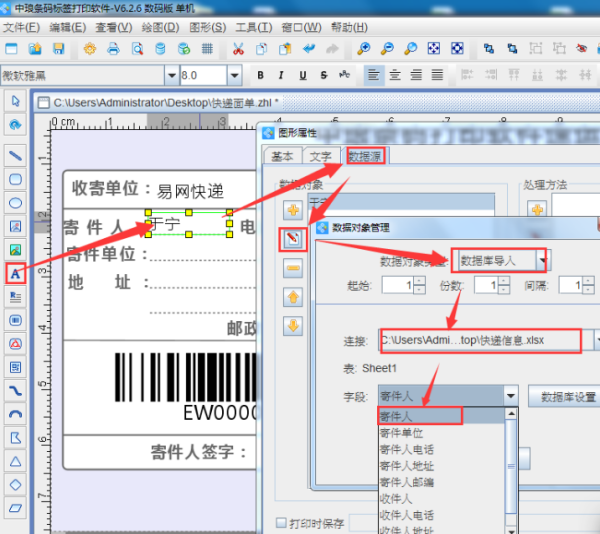Click the bold B formatting icon
The height and width of the screenshot is (534, 600).
261,75
